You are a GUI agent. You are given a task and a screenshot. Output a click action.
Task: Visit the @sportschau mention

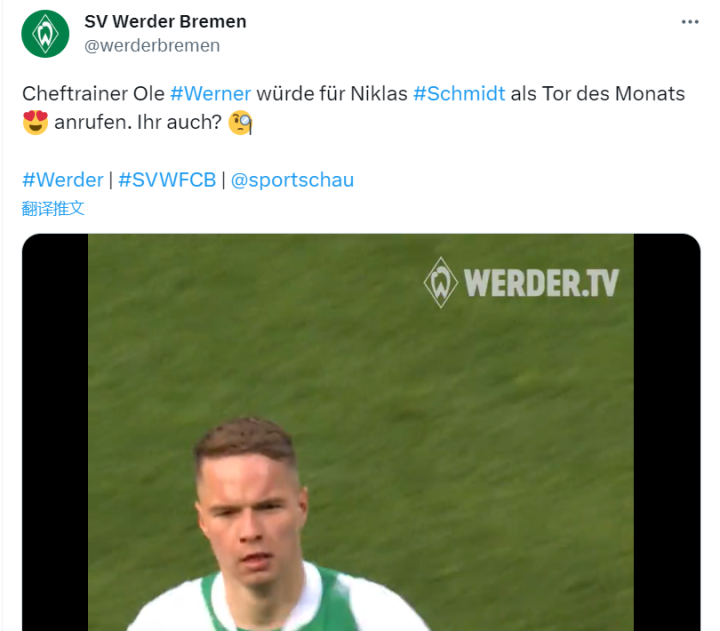pos(292,180)
